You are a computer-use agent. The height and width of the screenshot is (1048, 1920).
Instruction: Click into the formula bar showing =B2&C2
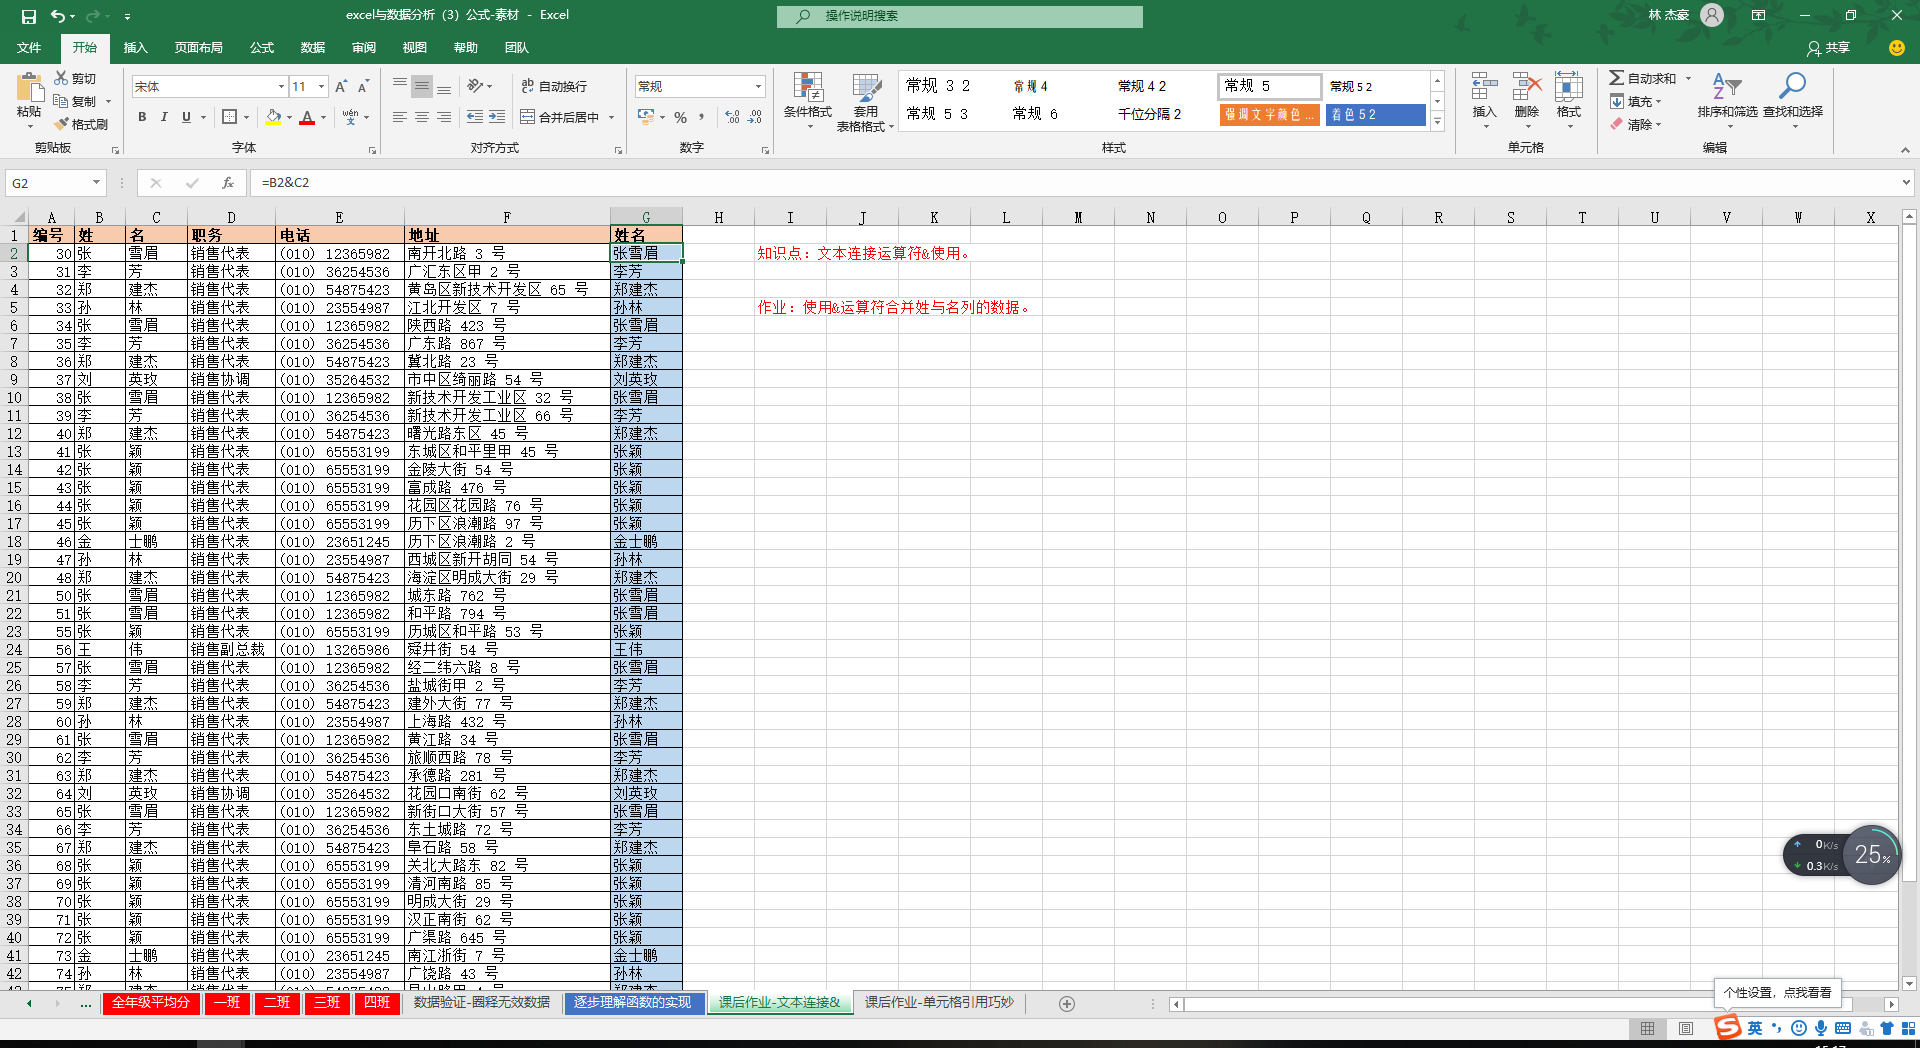(1075, 183)
